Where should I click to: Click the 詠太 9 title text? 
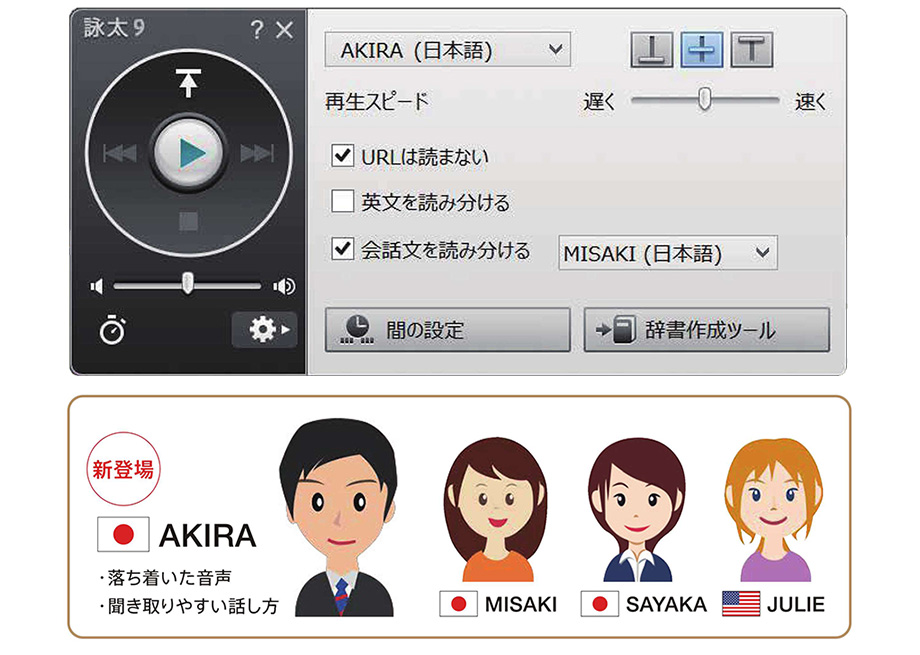(x=114, y=28)
